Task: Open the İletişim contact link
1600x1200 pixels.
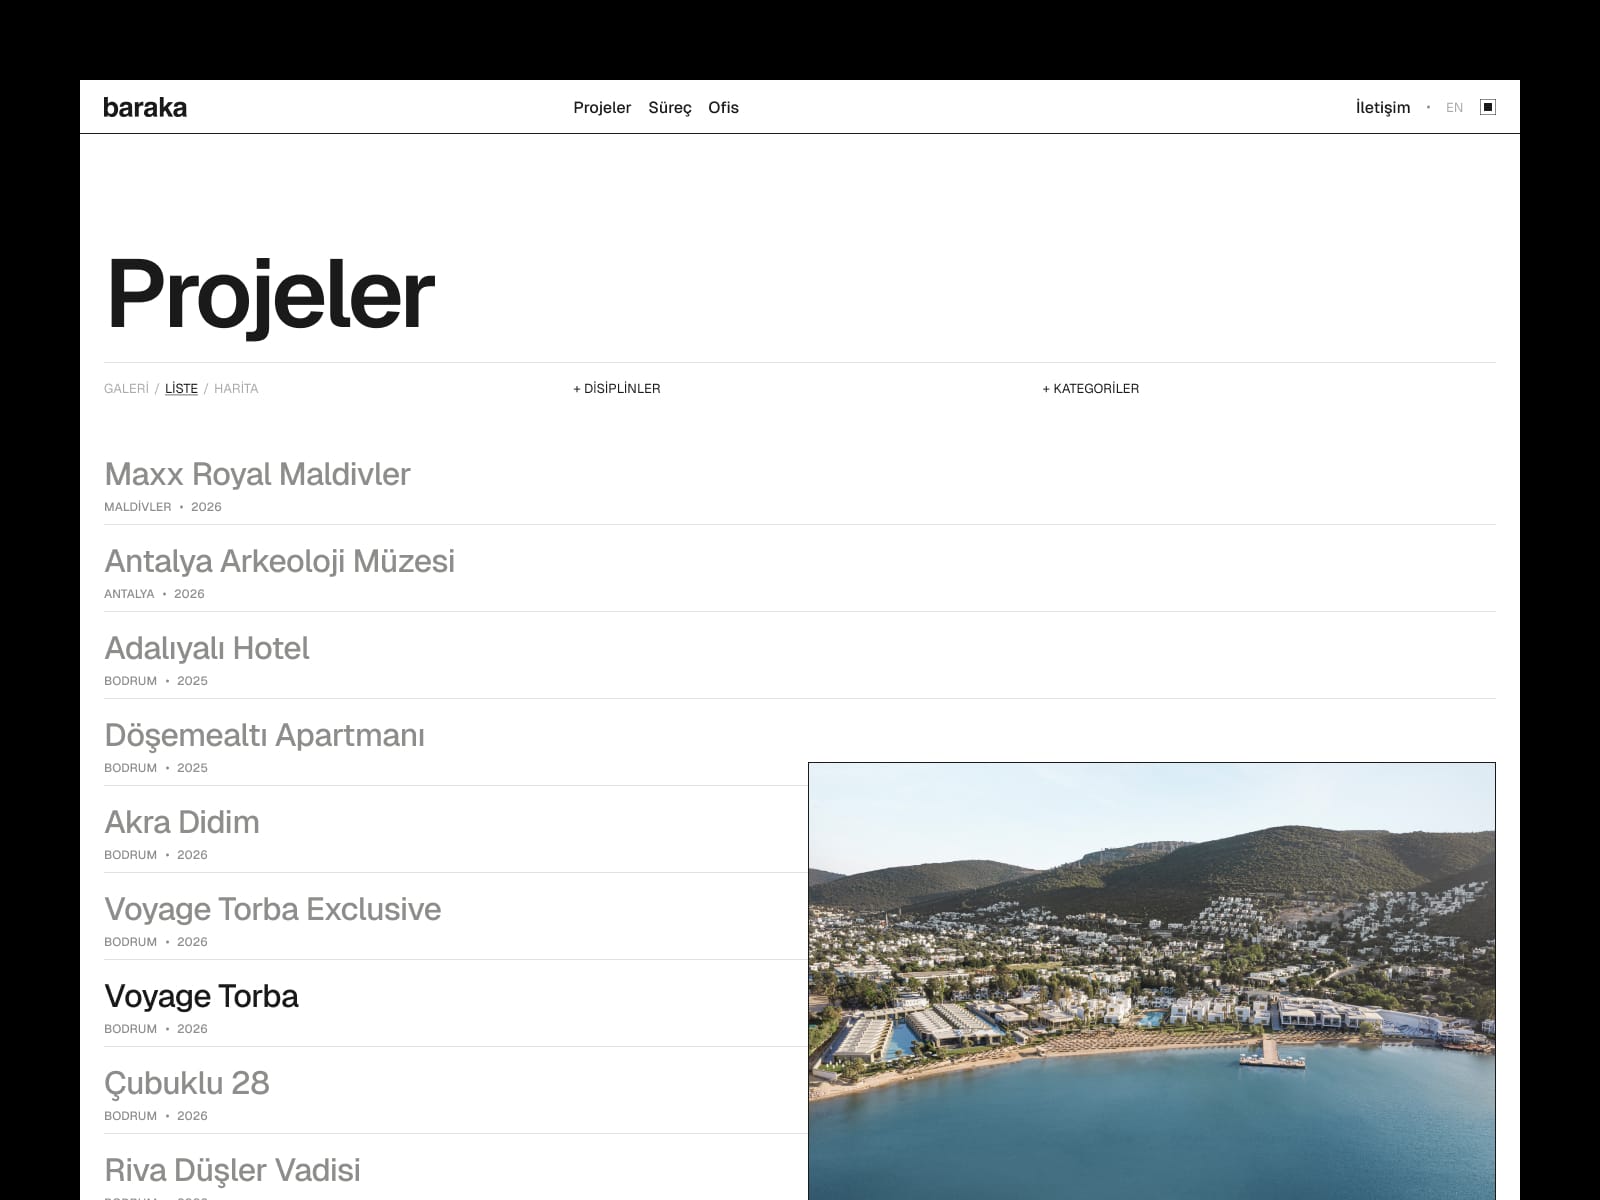Action: (1383, 107)
